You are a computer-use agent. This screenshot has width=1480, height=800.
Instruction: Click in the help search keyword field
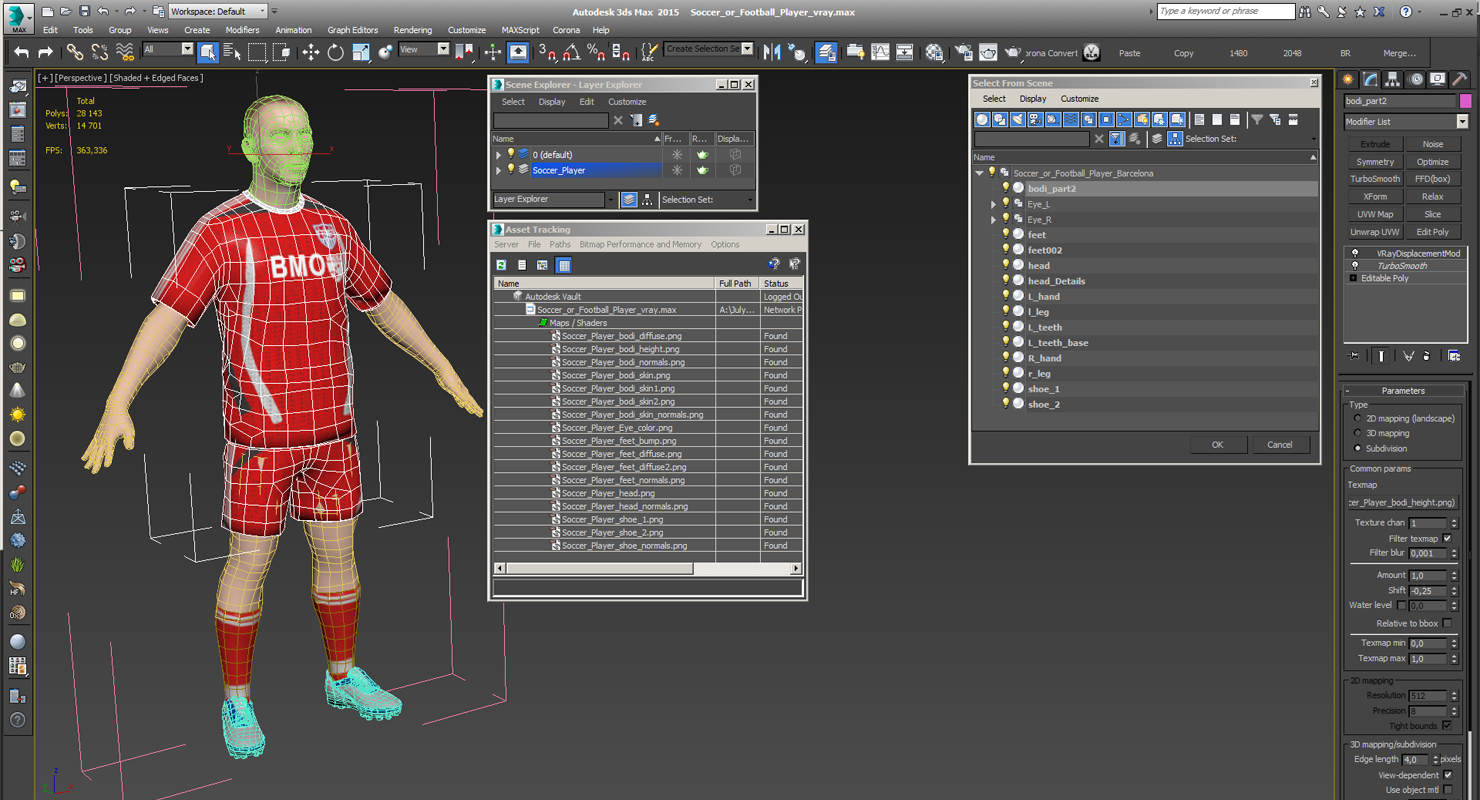(1225, 11)
